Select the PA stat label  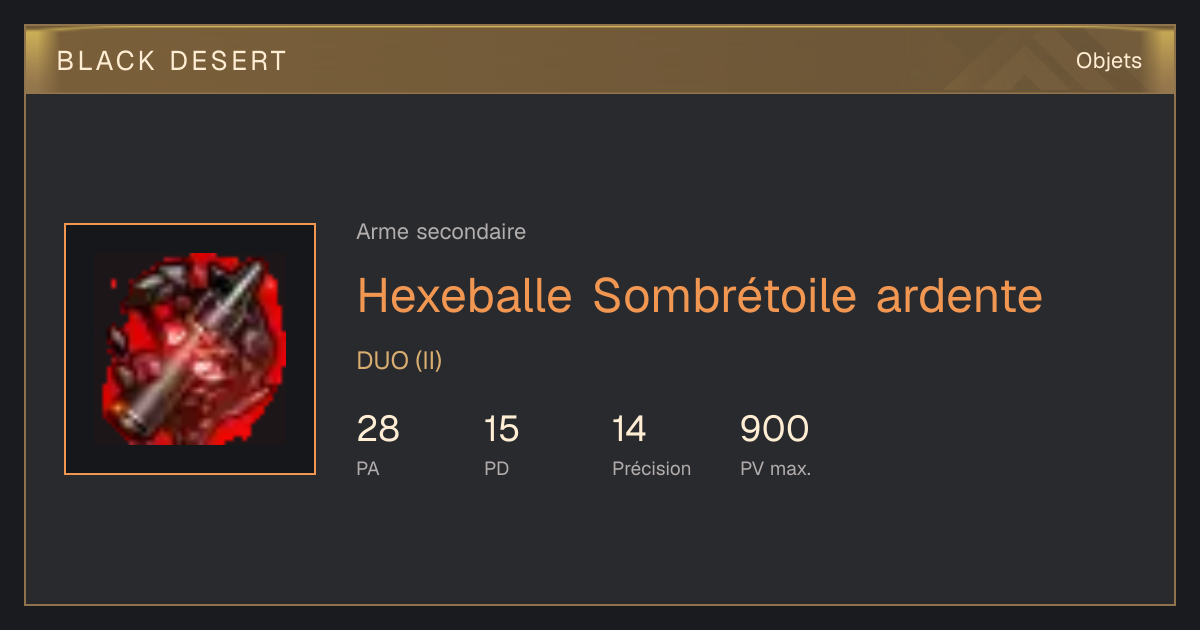(368, 468)
